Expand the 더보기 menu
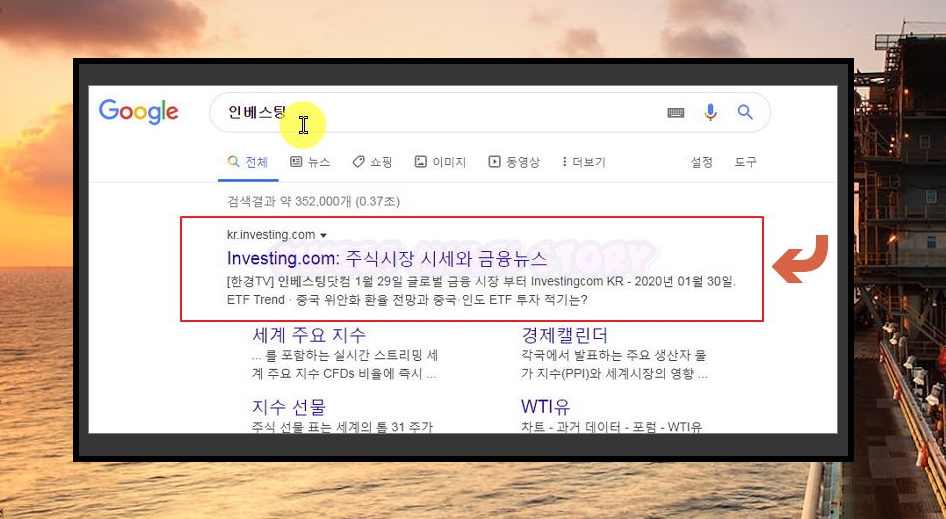 pos(583,162)
